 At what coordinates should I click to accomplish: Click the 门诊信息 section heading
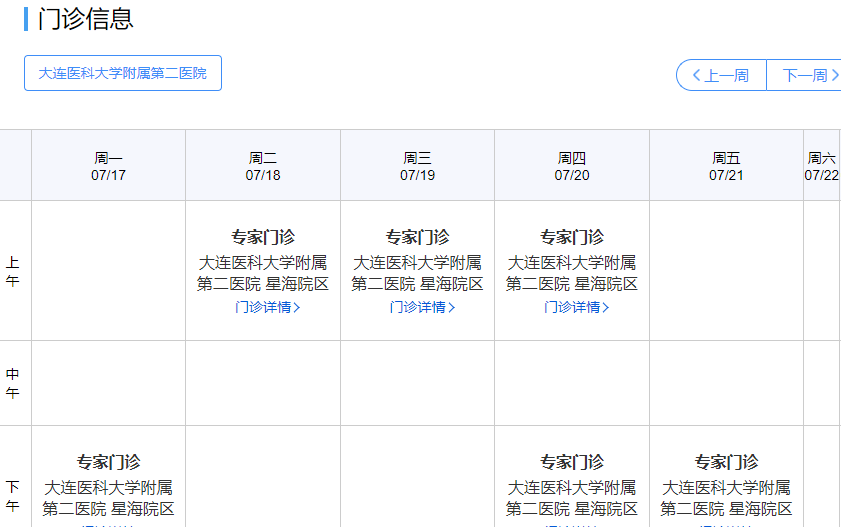coord(85,19)
